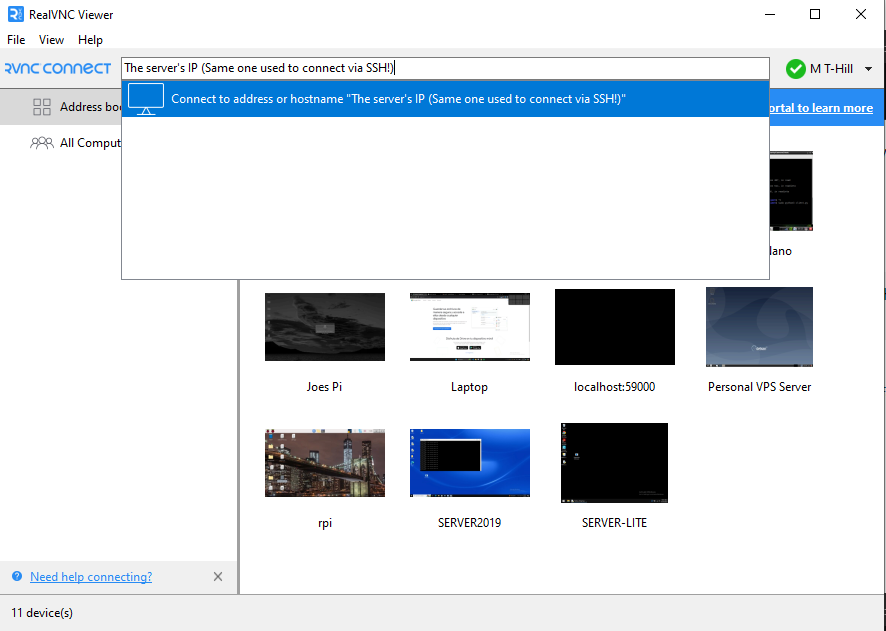This screenshot has width=886, height=631.
Task: Open the View menu
Action: 51,40
